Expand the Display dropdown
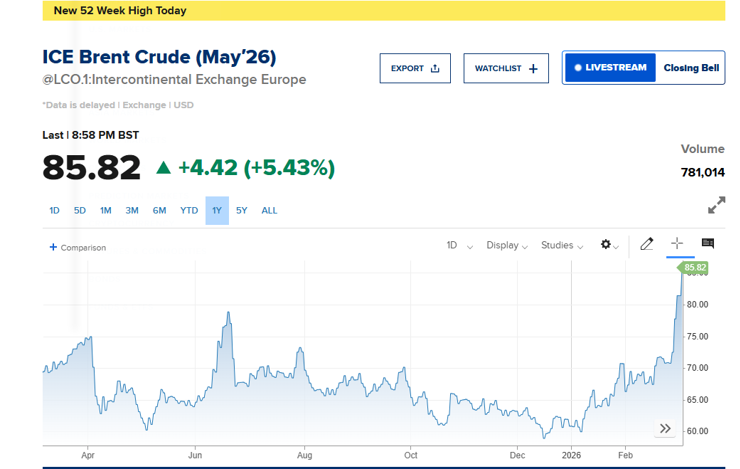This screenshot has width=740, height=469. pos(507,245)
